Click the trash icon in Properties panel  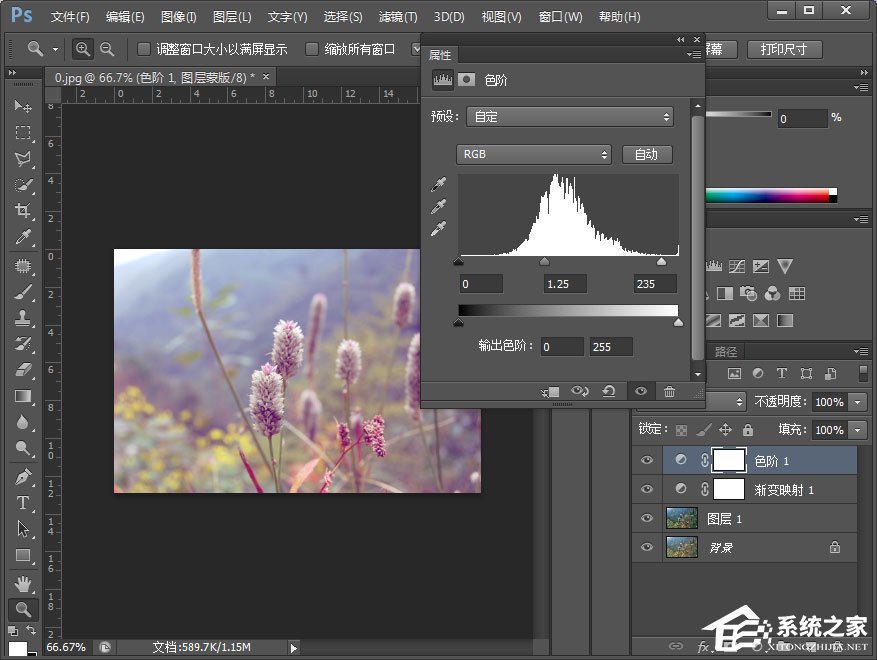click(x=669, y=392)
